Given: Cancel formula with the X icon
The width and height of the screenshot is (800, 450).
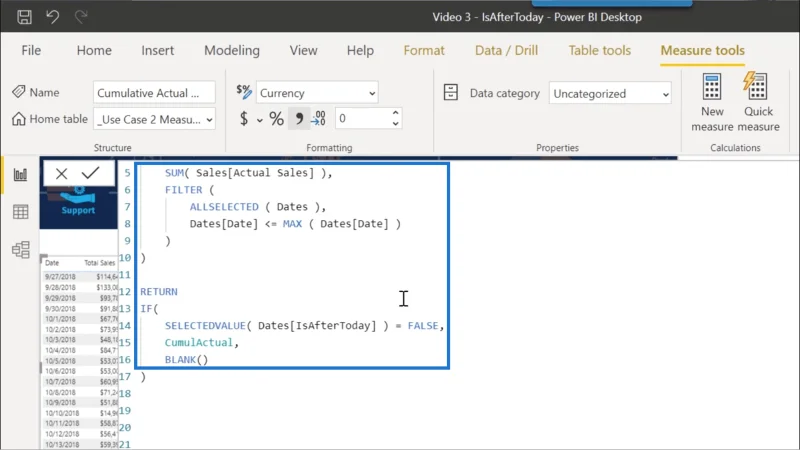Looking at the screenshot, I should (x=62, y=173).
